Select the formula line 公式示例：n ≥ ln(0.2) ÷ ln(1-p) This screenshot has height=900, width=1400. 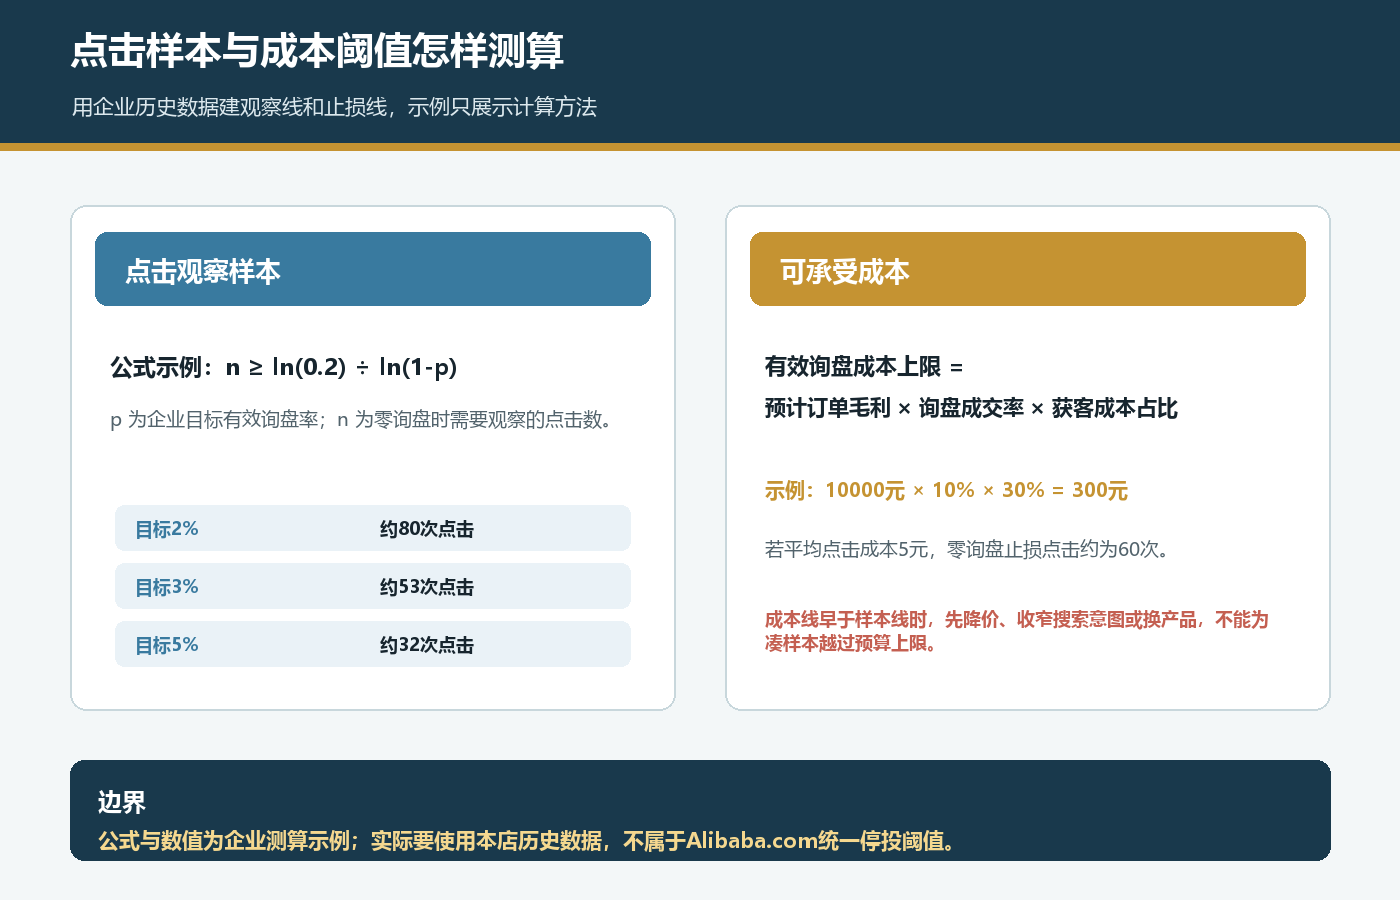pos(284,367)
